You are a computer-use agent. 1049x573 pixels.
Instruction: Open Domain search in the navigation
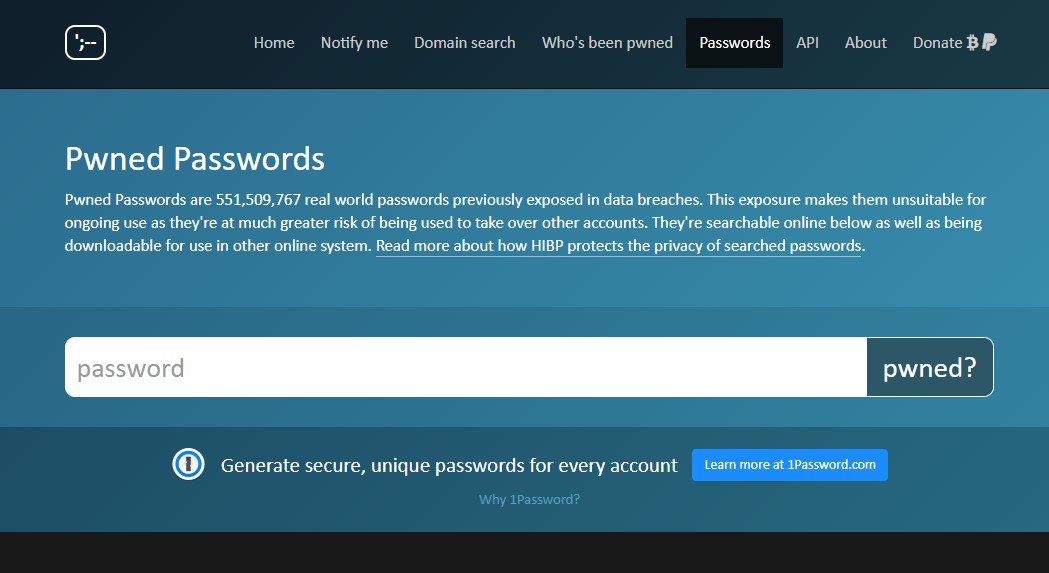(464, 43)
